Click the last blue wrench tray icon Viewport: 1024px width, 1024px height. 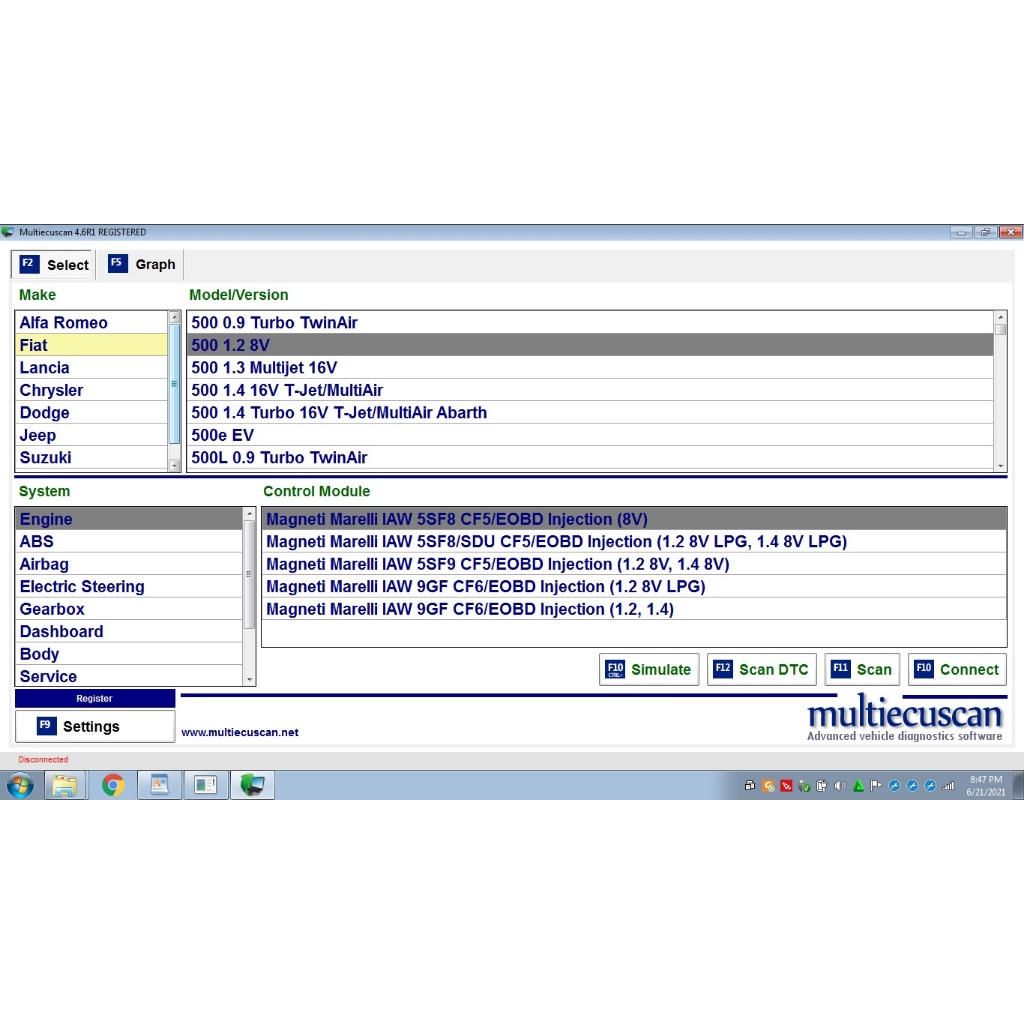[x=930, y=786]
